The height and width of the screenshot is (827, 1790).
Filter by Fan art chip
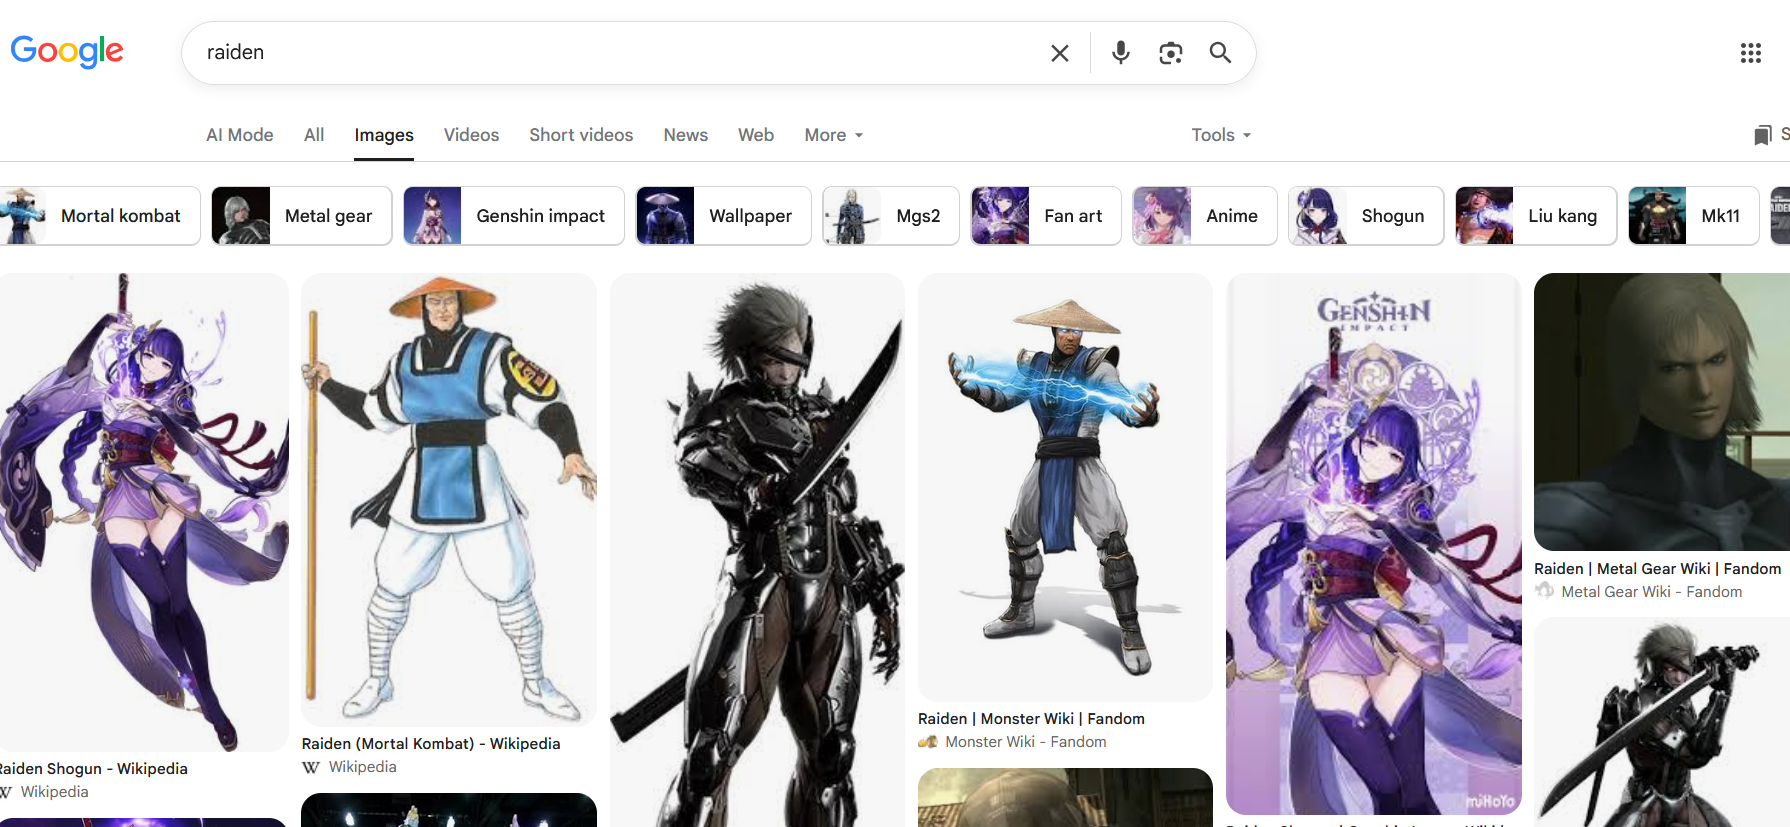tap(1046, 216)
